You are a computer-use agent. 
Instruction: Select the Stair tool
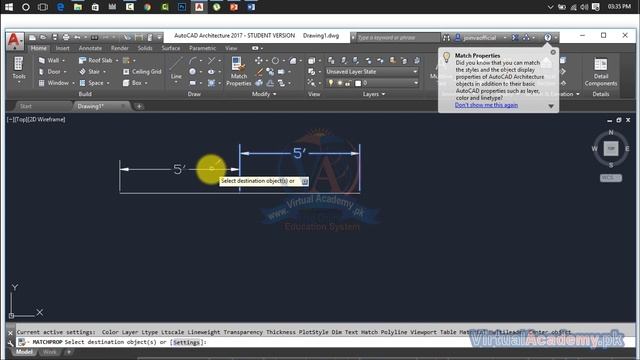pos(89,71)
